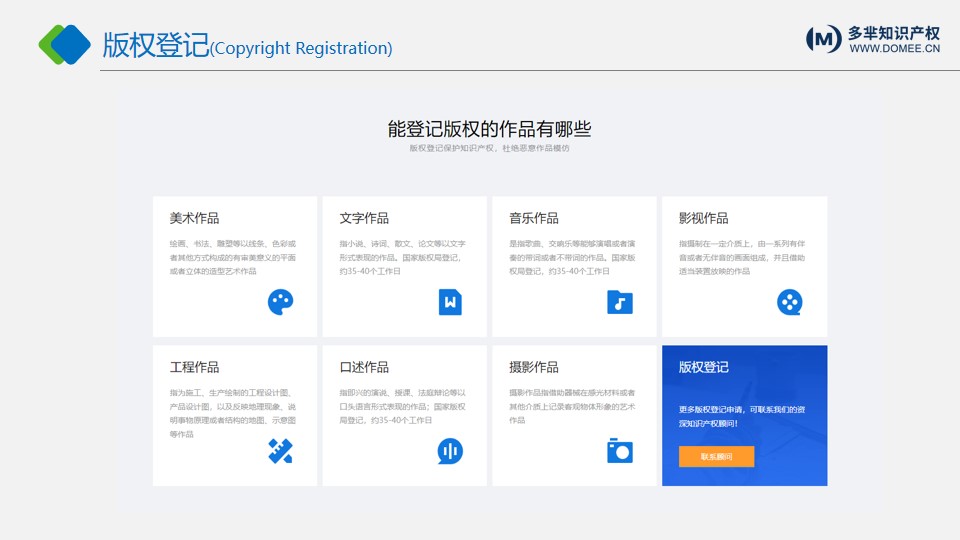Viewport: 960px width, 540px height.
Task: Click the palette icon in 美术作品 card
Action: coord(280,302)
